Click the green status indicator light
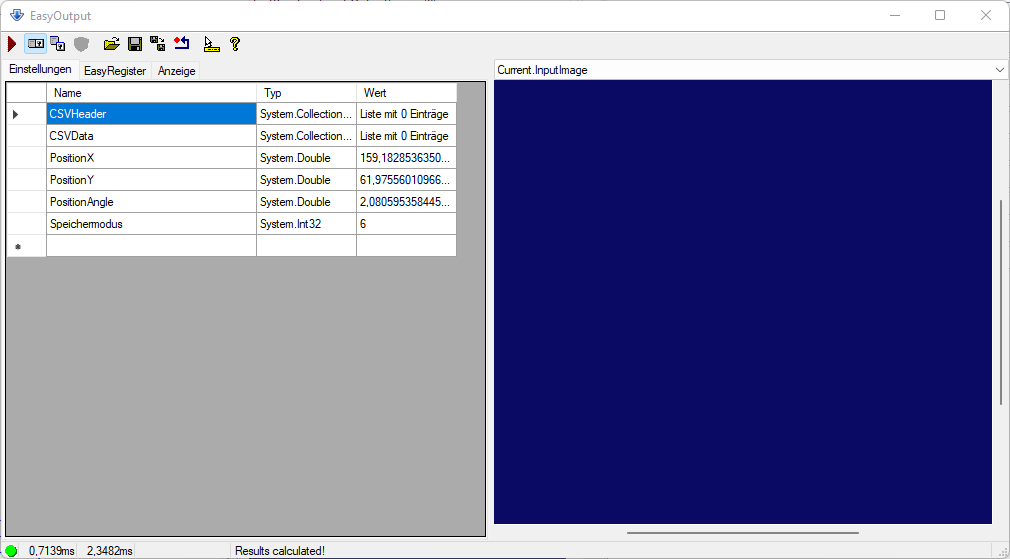 click(11, 551)
